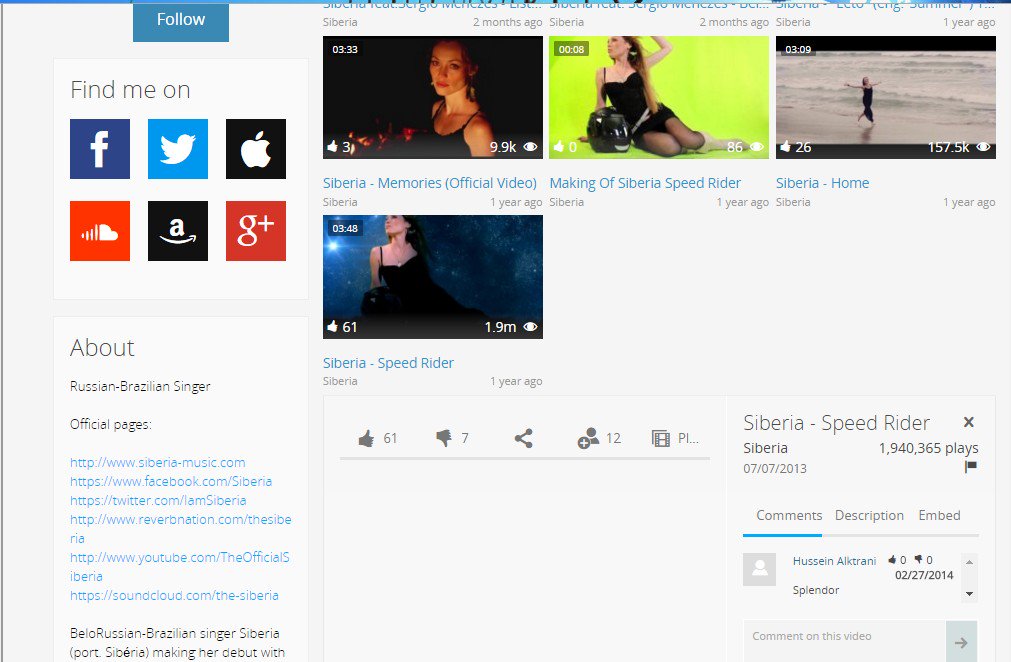Image resolution: width=1011 pixels, height=662 pixels.
Task: Close the Siberia - Speed Rider panel
Action: click(968, 422)
